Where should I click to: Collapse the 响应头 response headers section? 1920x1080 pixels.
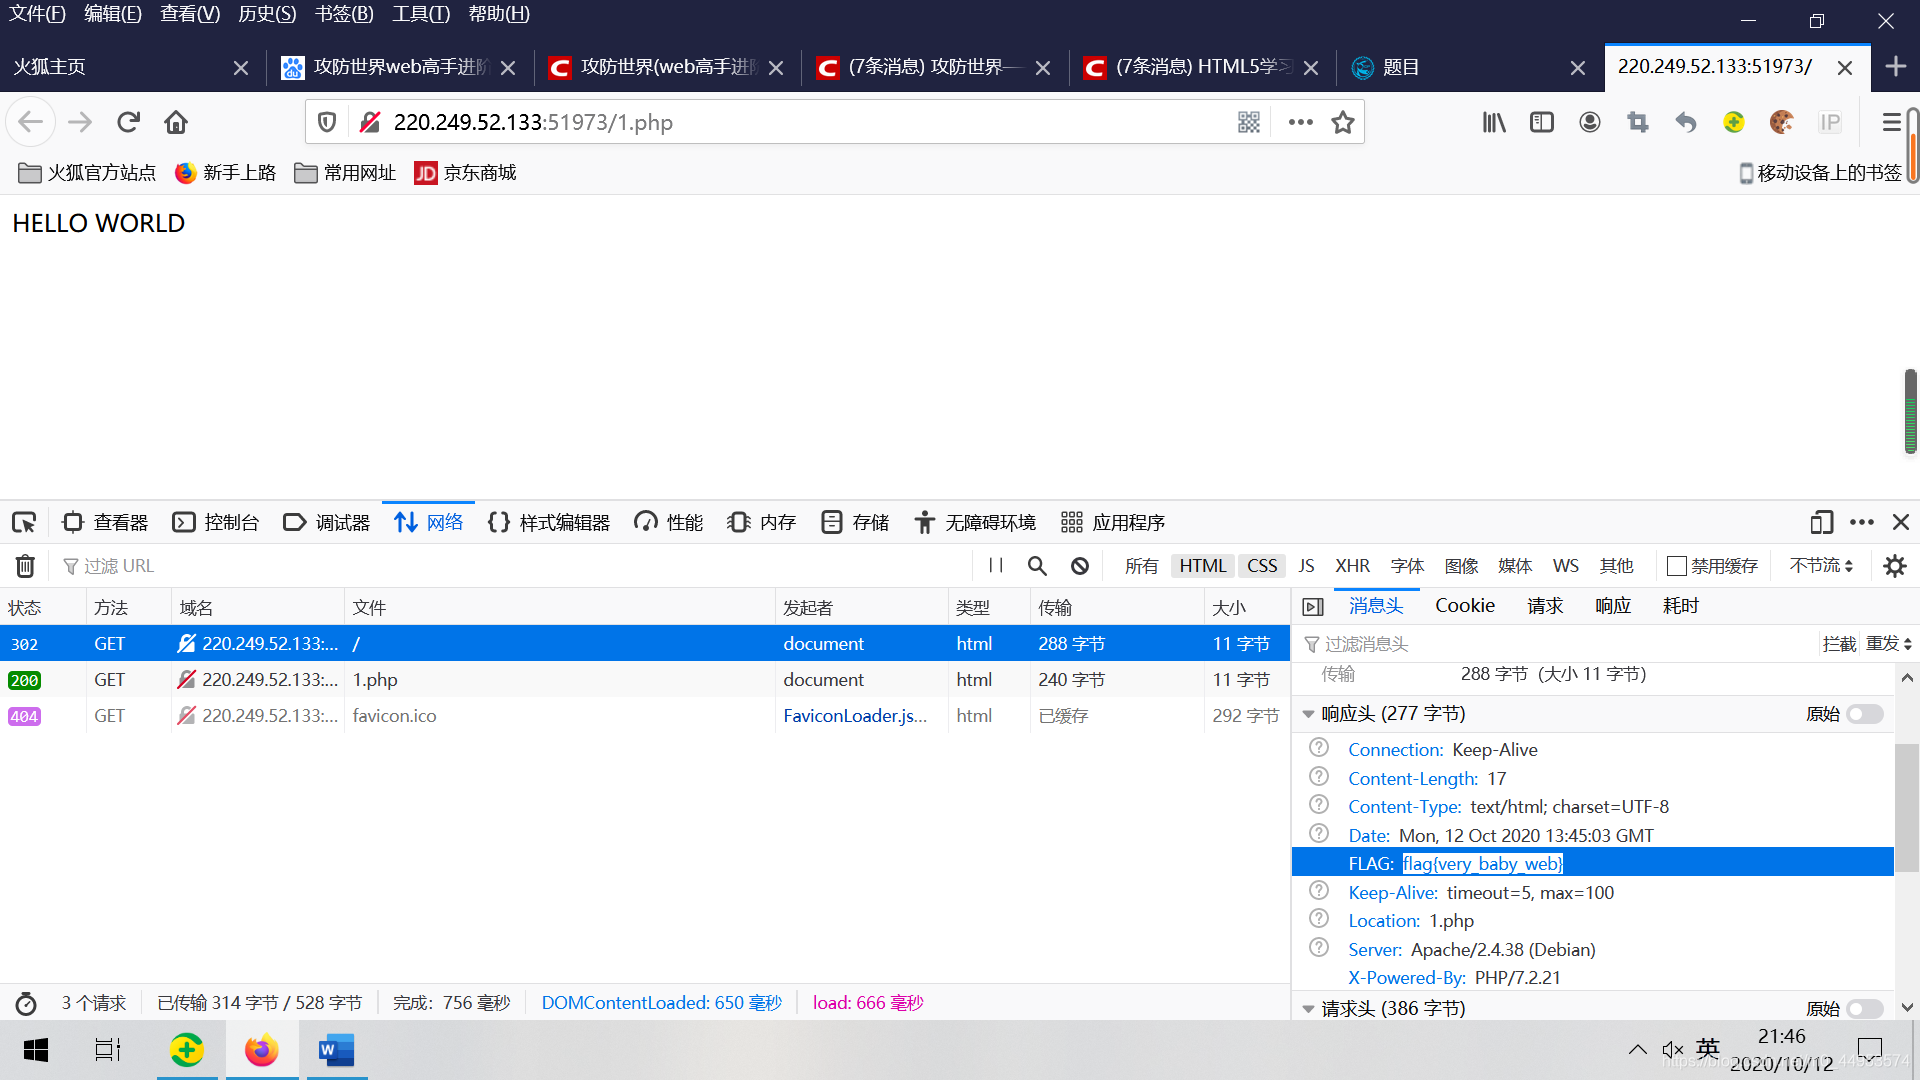[x=1308, y=714]
